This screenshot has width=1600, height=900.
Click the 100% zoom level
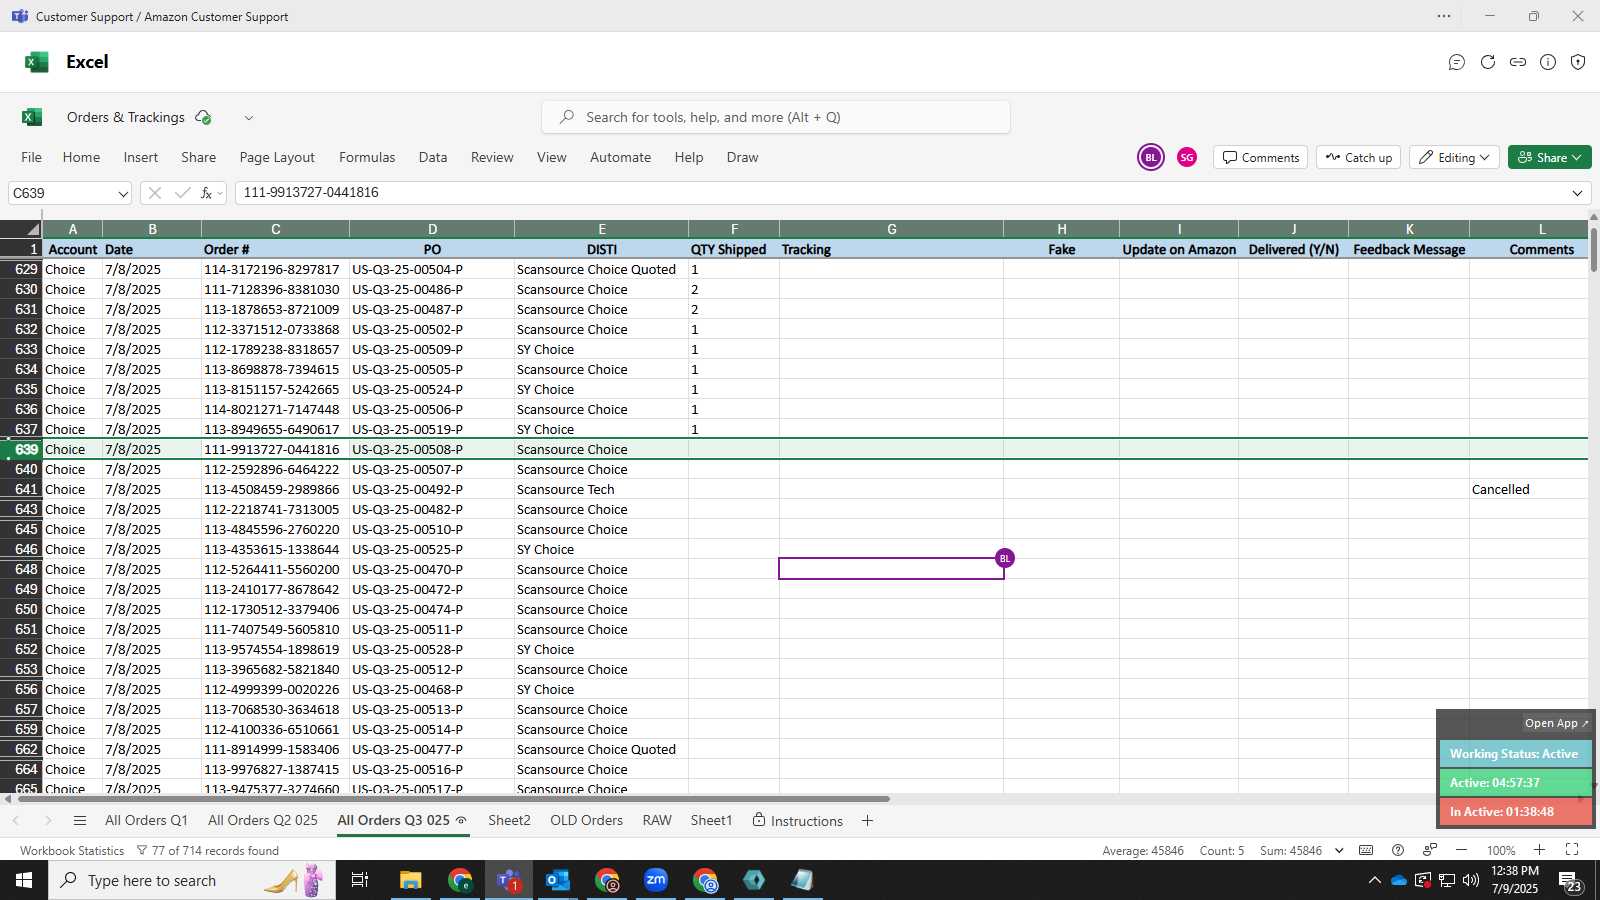click(1501, 851)
